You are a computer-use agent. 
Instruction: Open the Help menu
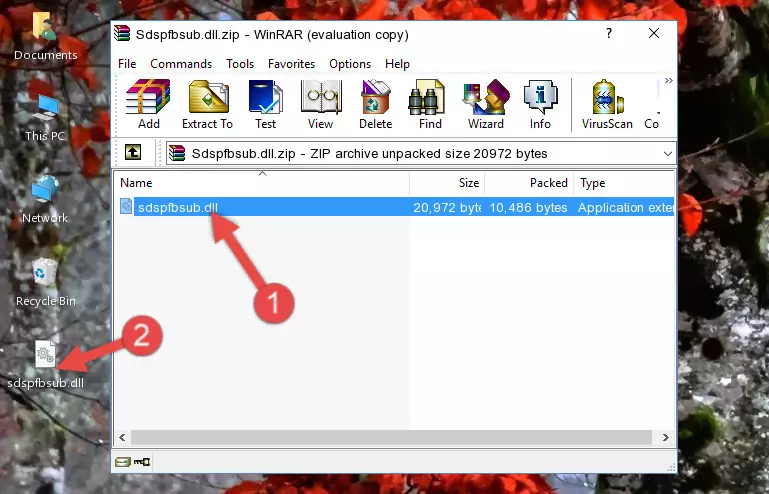[x=397, y=64]
